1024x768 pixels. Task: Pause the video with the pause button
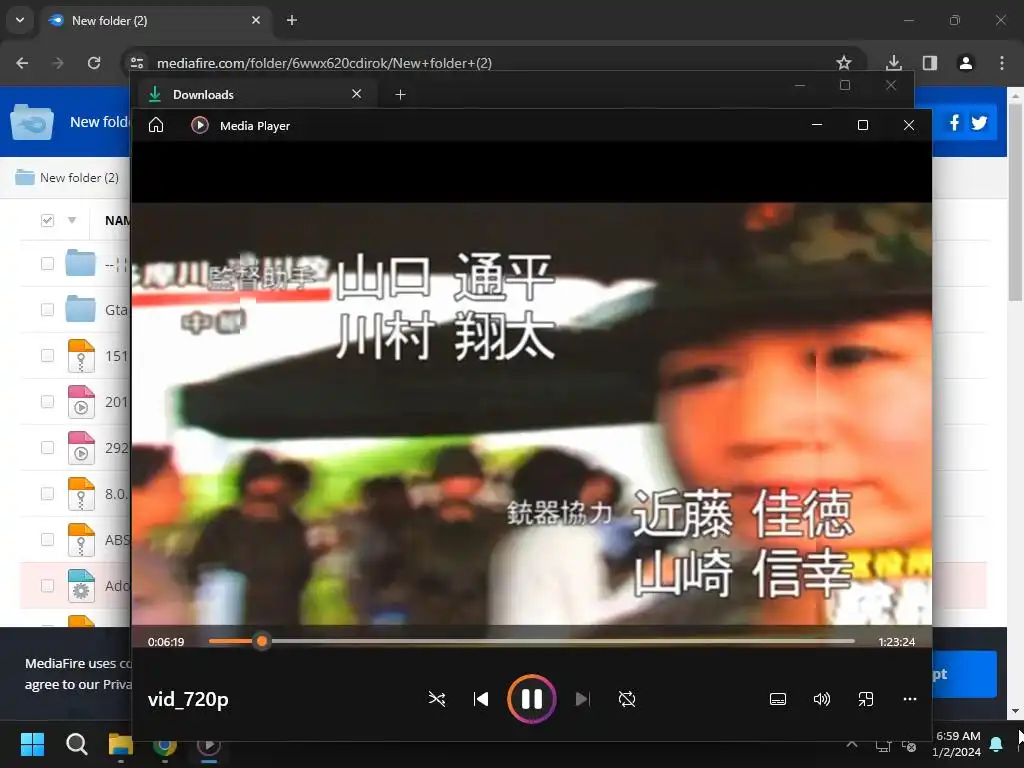(531, 699)
